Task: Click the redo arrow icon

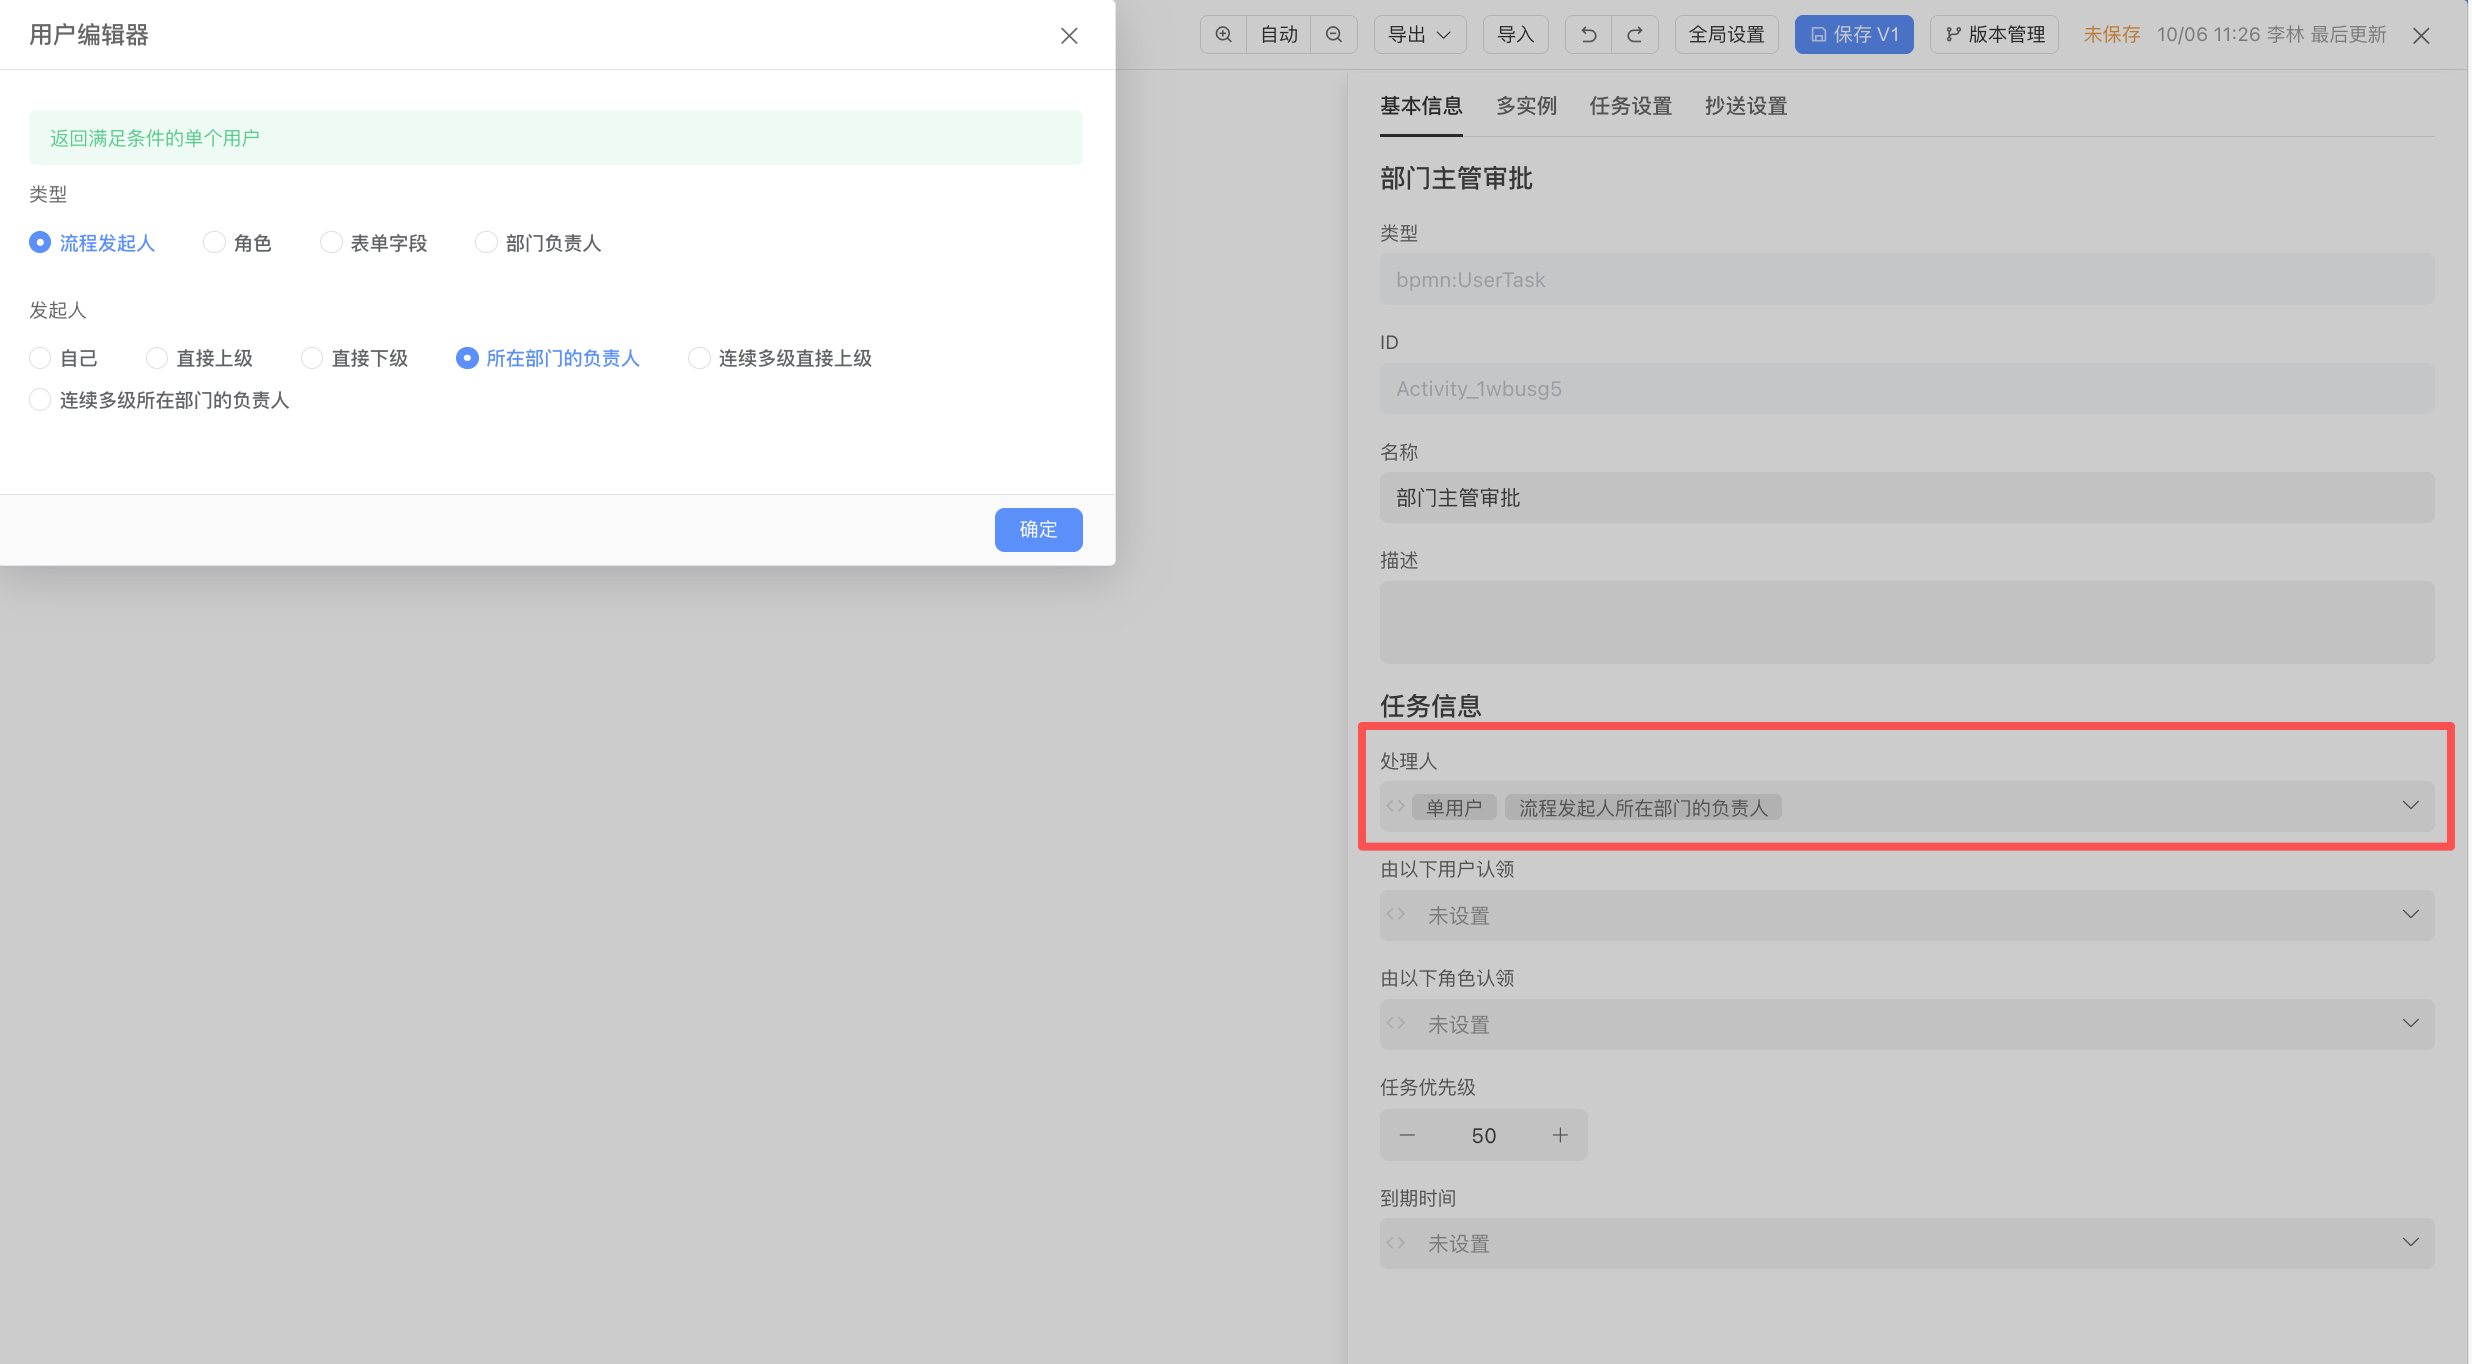Action: click(x=1635, y=35)
